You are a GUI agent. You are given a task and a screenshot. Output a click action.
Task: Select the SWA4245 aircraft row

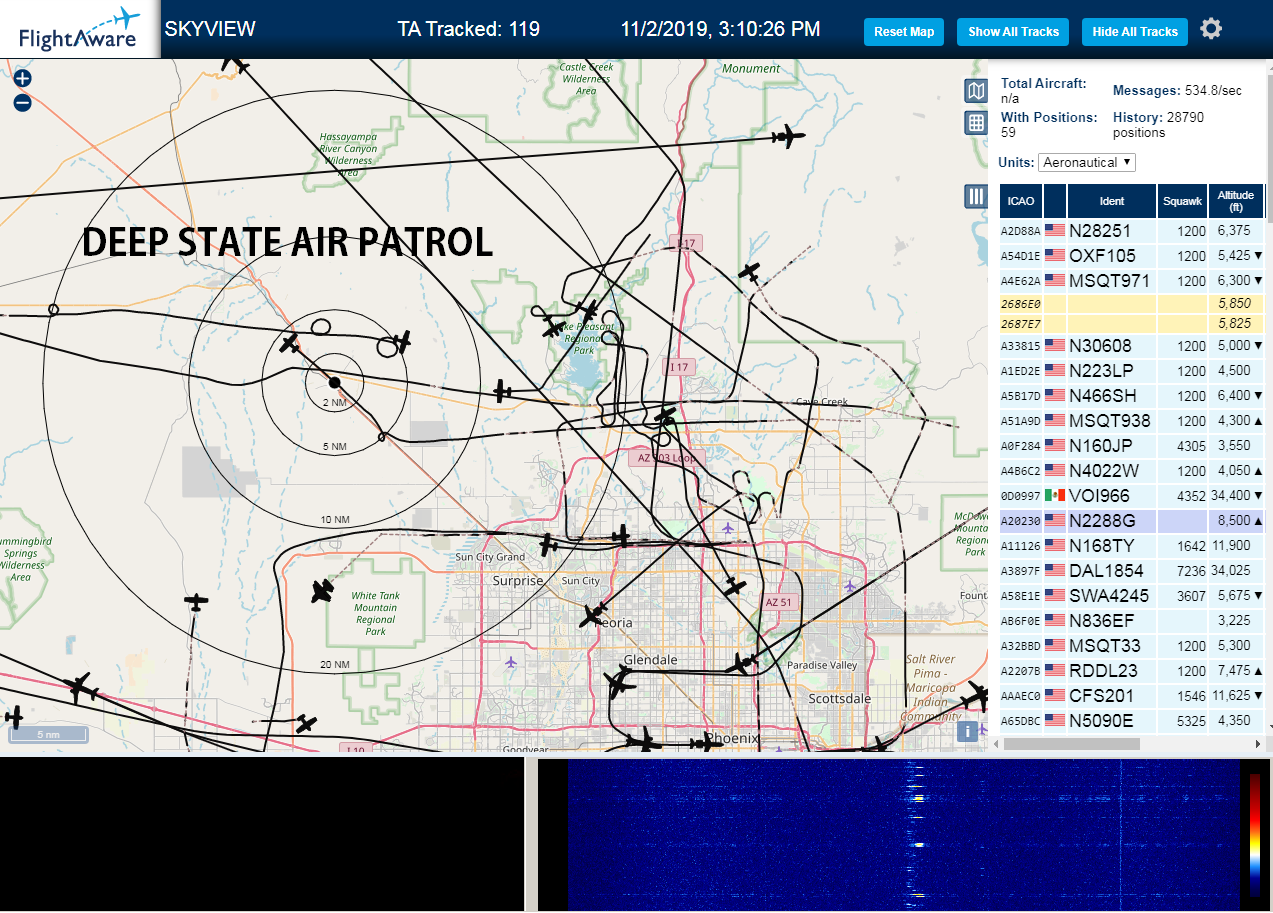point(1132,595)
